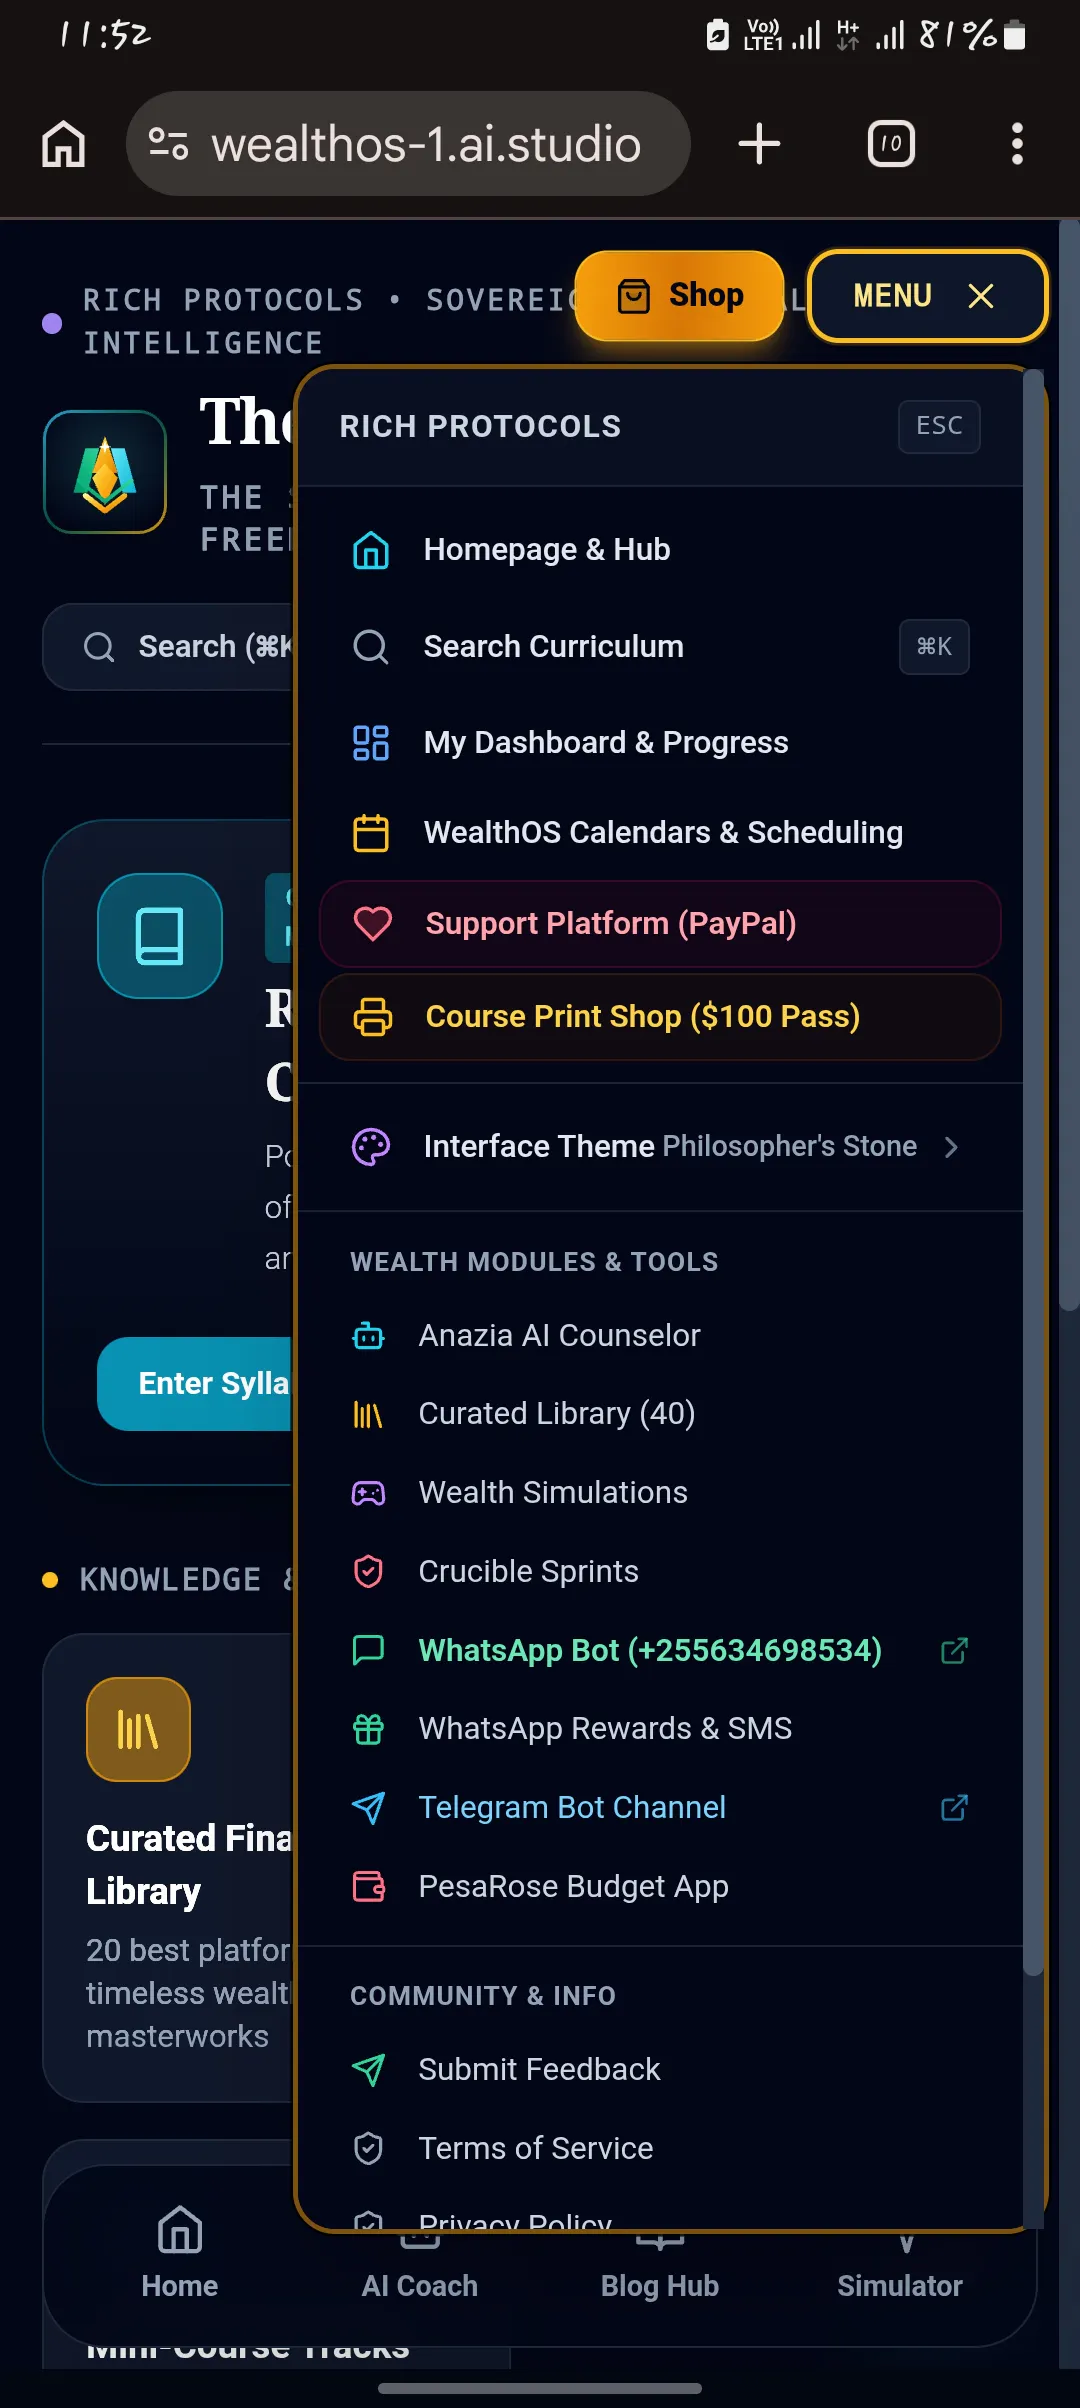The height and width of the screenshot is (2408, 1080).
Task: Close the menu with the MENU X button
Action: (x=927, y=296)
